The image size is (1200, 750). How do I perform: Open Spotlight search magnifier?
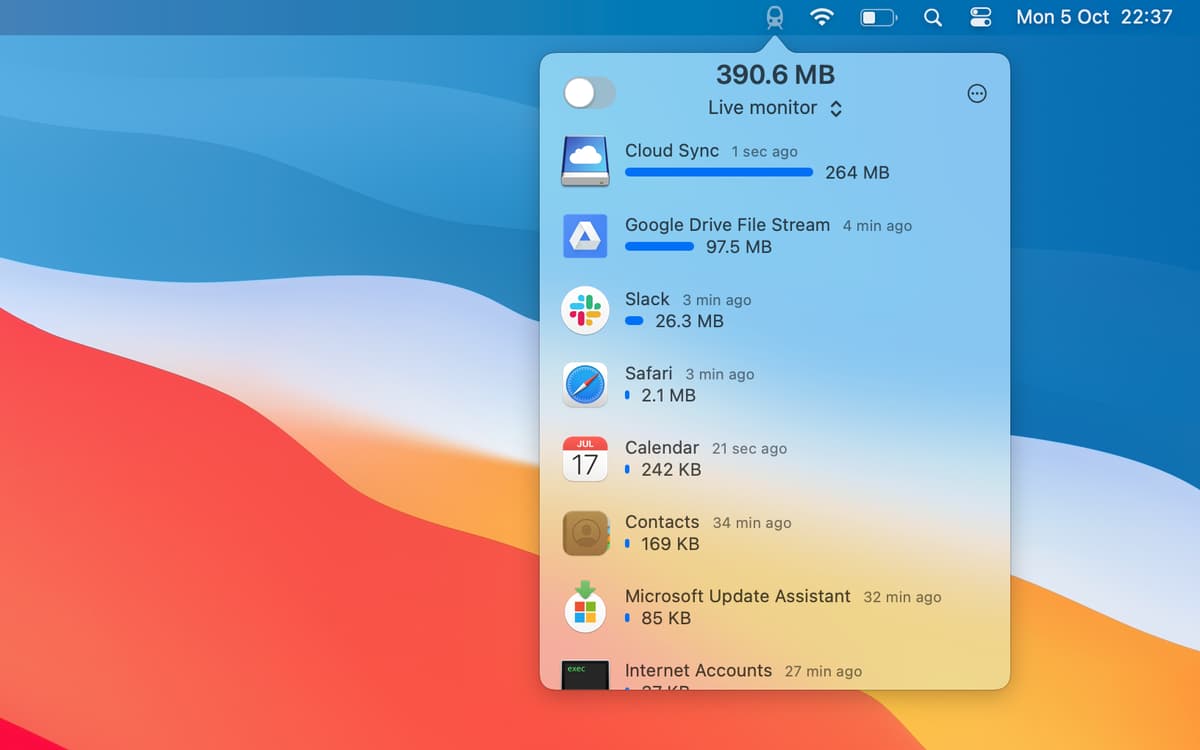click(x=932, y=17)
